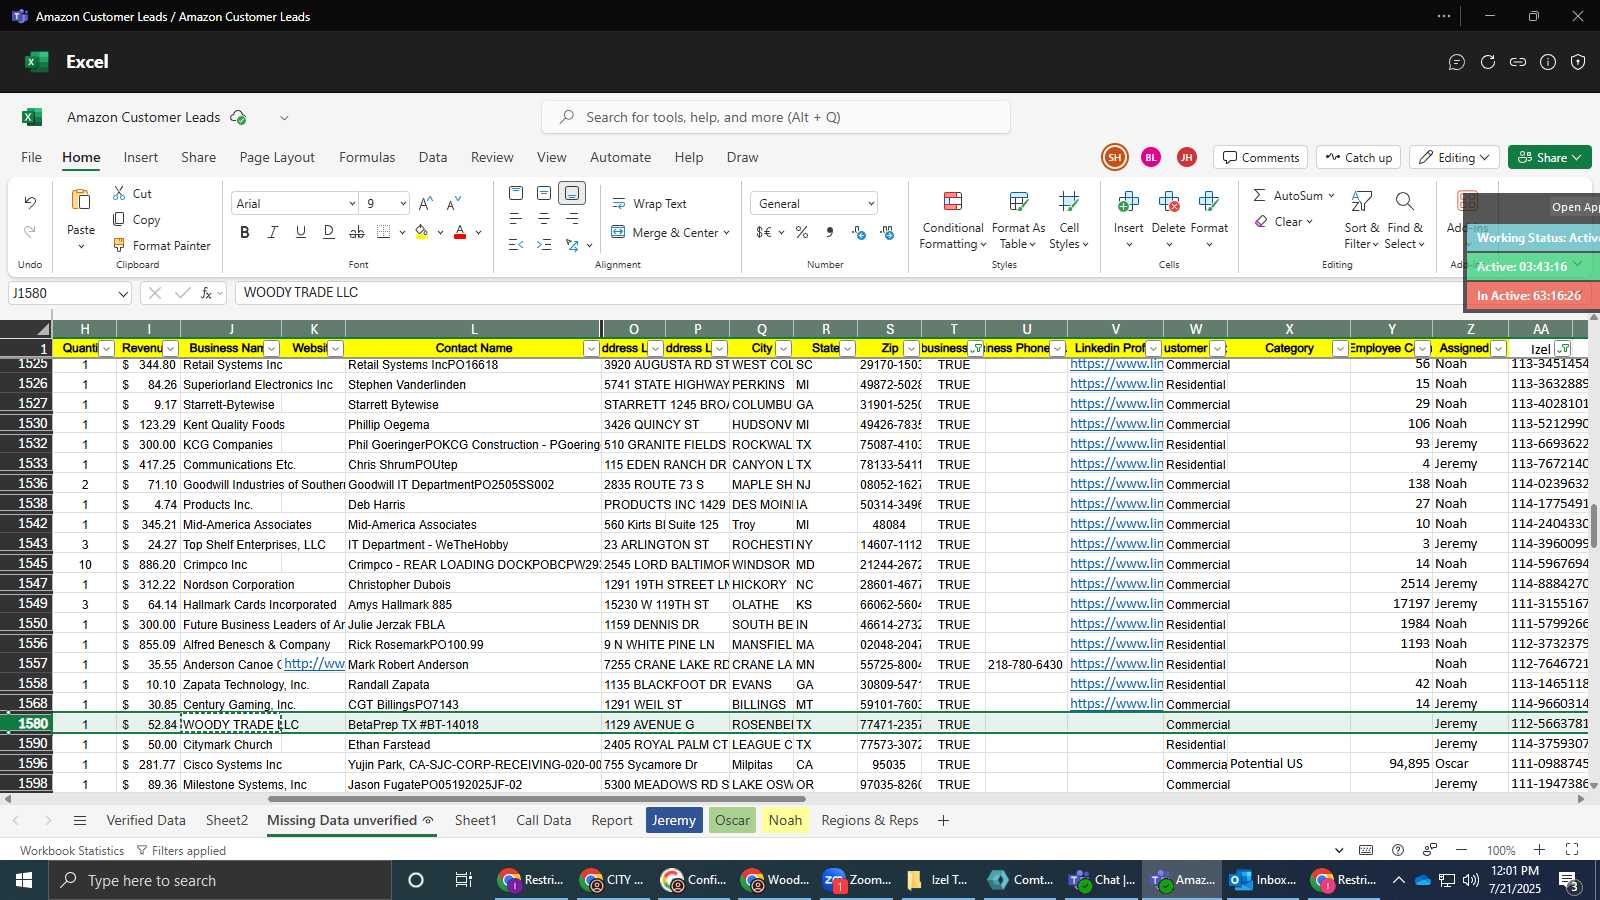Viewport: 1600px width, 900px height.
Task: Open Find & Select menu
Action: coord(1404,220)
